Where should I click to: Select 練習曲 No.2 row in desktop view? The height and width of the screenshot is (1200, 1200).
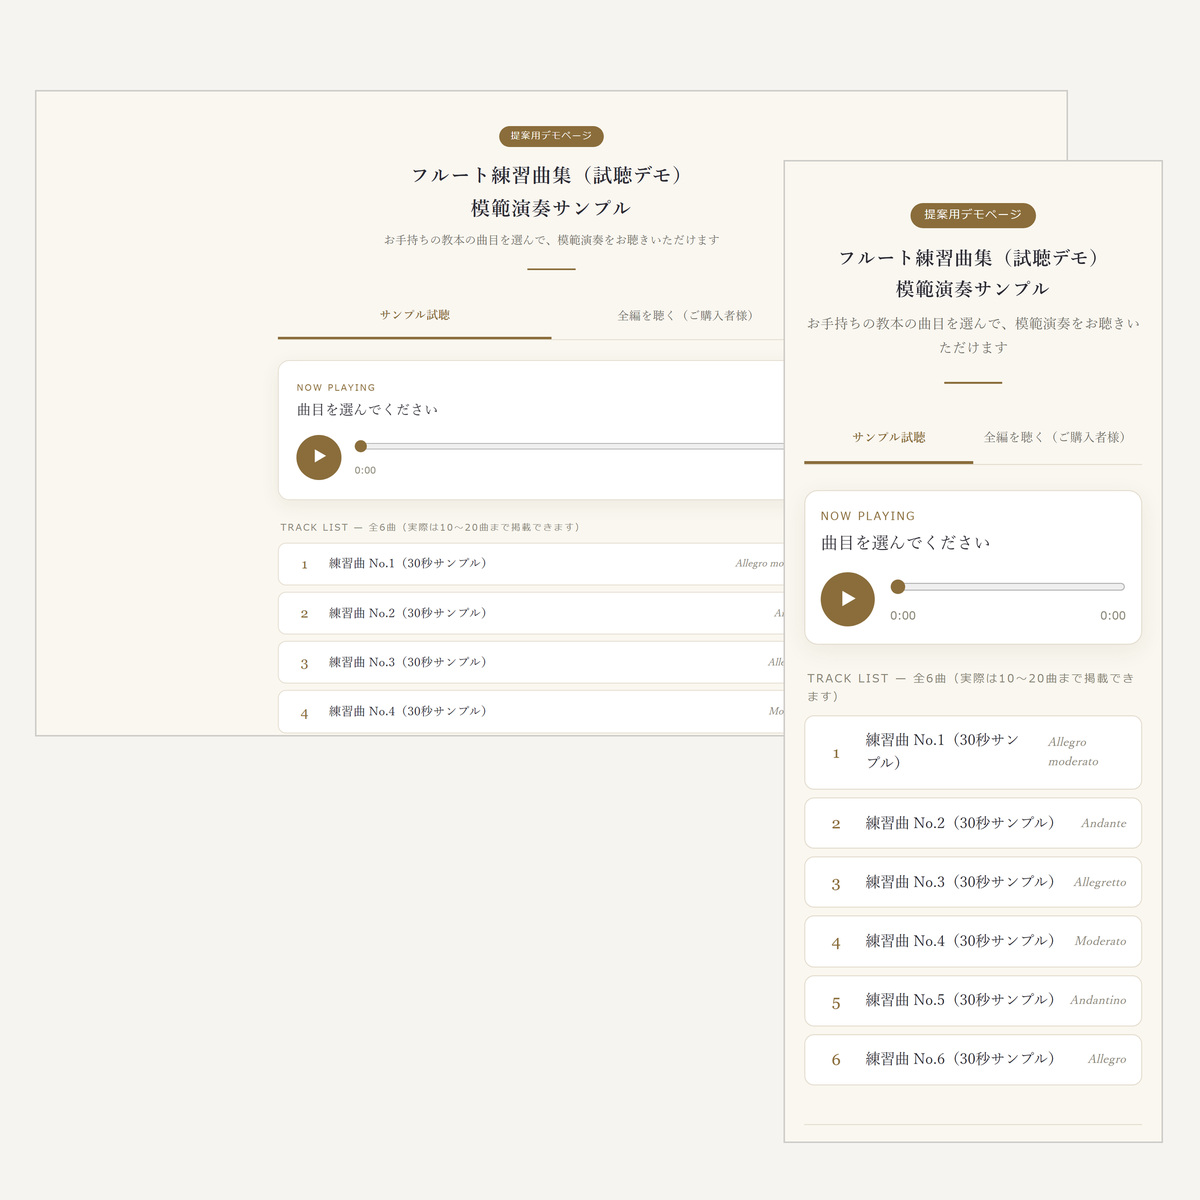531,613
